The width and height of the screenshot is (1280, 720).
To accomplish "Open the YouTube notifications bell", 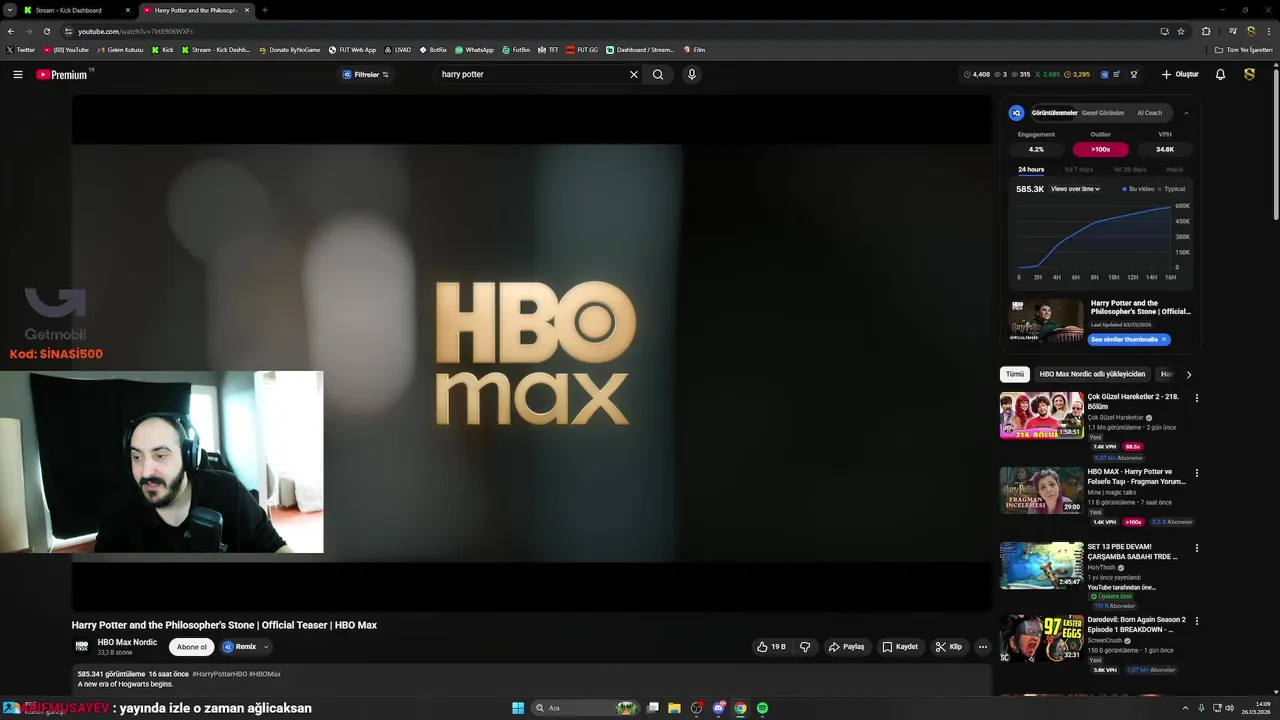I will (1220, 75).
